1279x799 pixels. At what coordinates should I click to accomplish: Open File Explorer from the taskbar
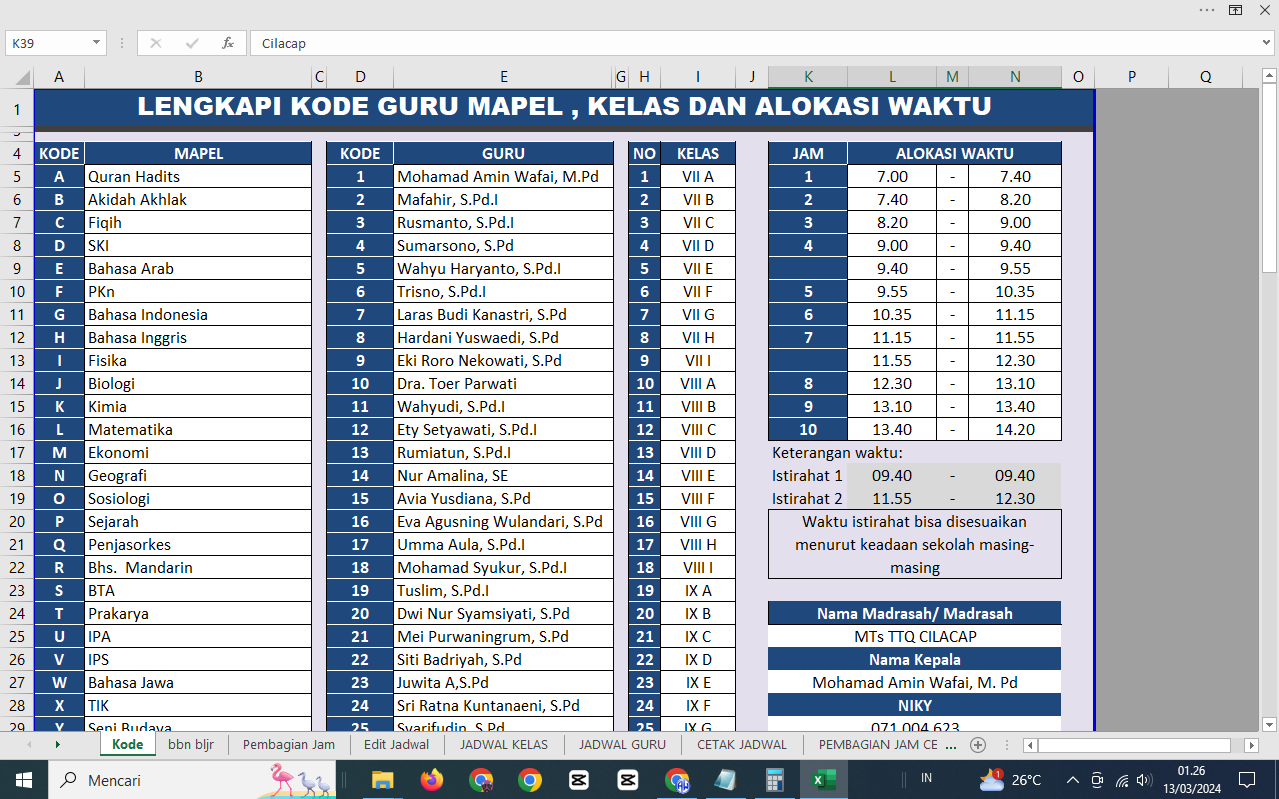coord(383,780)
